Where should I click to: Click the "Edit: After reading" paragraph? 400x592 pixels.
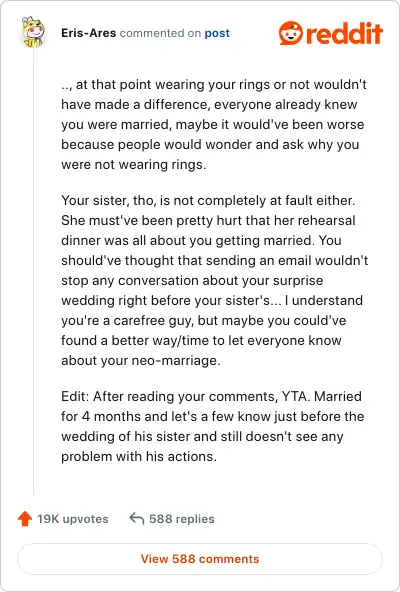pyautogui.click(x=213, y=426)
